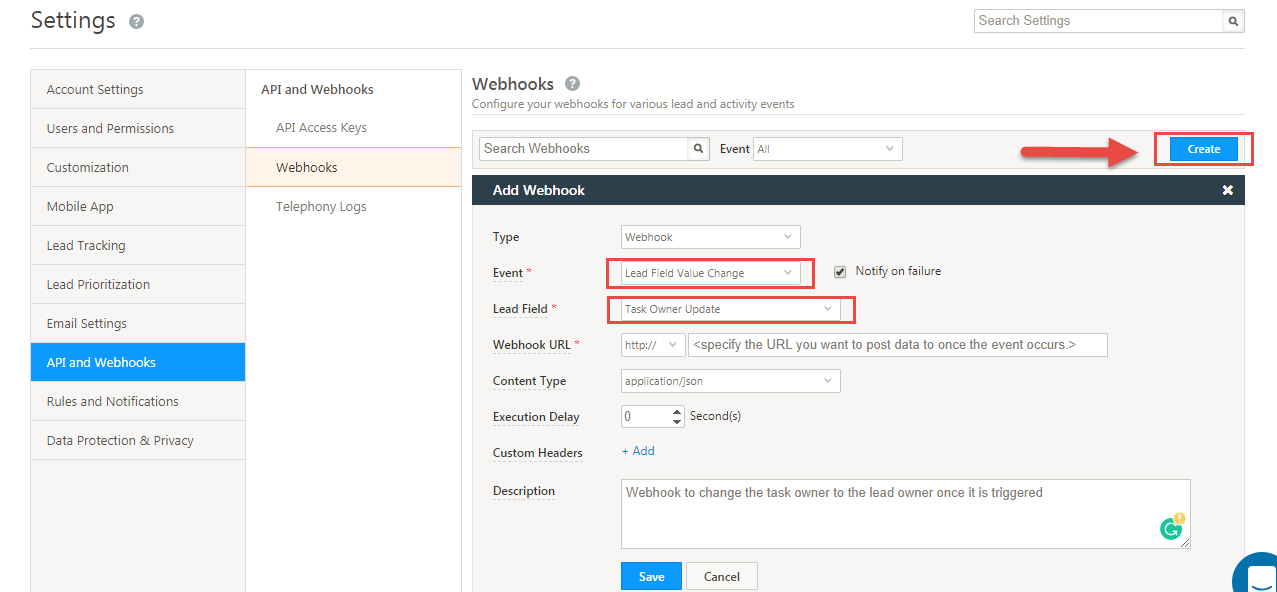Click the magnifier icon beside Search Settings
Image resolution: width=1277 pixels, height=592 pixels.
pyautogui.click(x=1234, y=21)
